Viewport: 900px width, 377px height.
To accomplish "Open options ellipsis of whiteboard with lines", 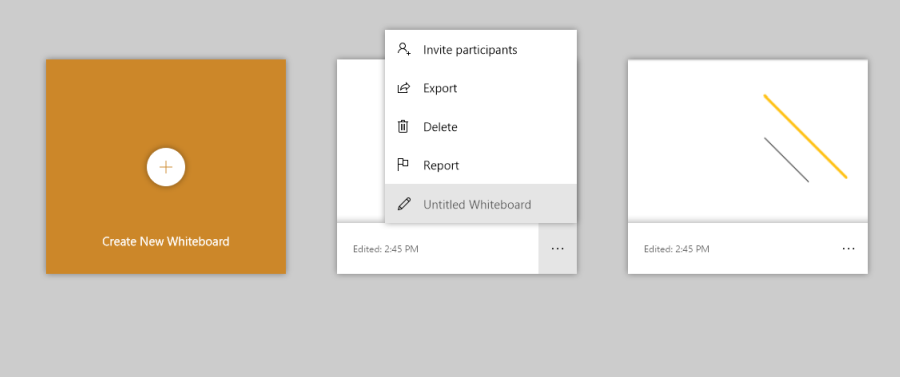I will pos(848,248).
